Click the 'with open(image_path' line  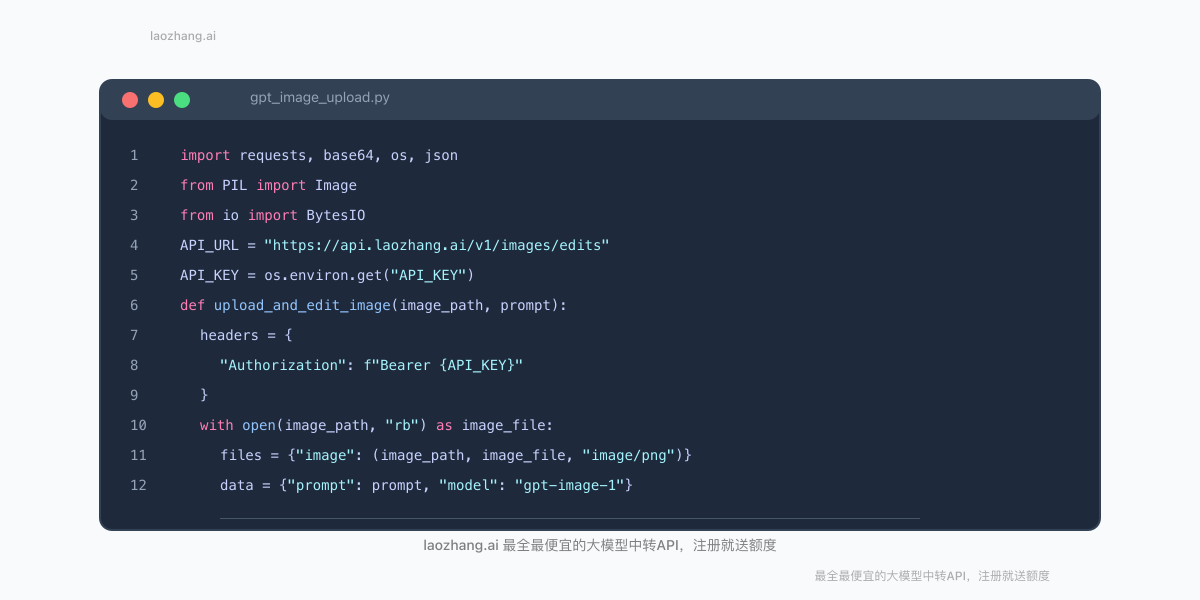(376, 425)
